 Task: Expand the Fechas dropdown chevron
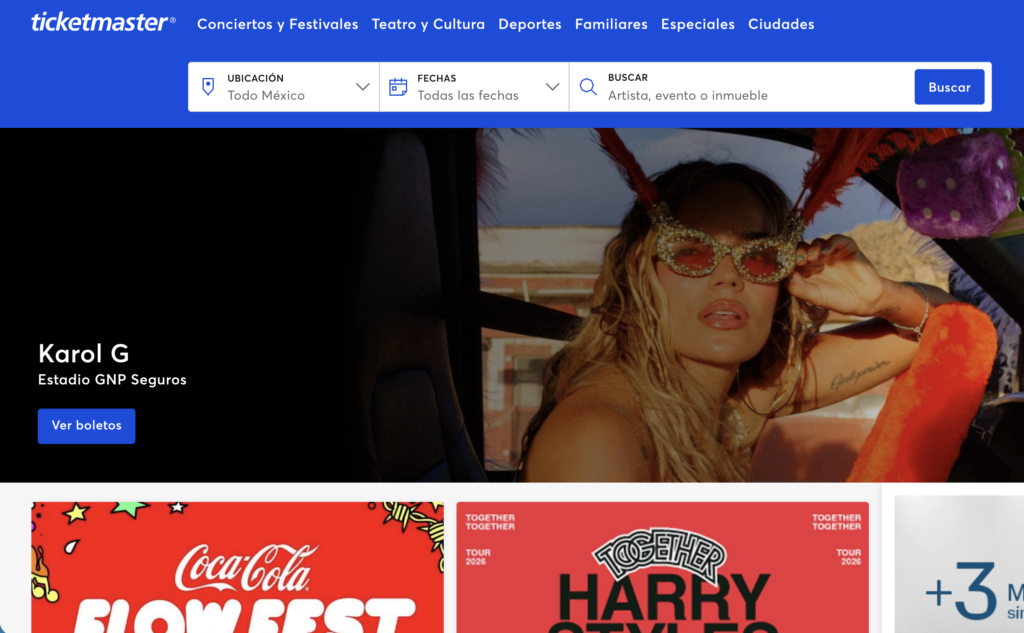pyautogui.click(x=552, y=87)
